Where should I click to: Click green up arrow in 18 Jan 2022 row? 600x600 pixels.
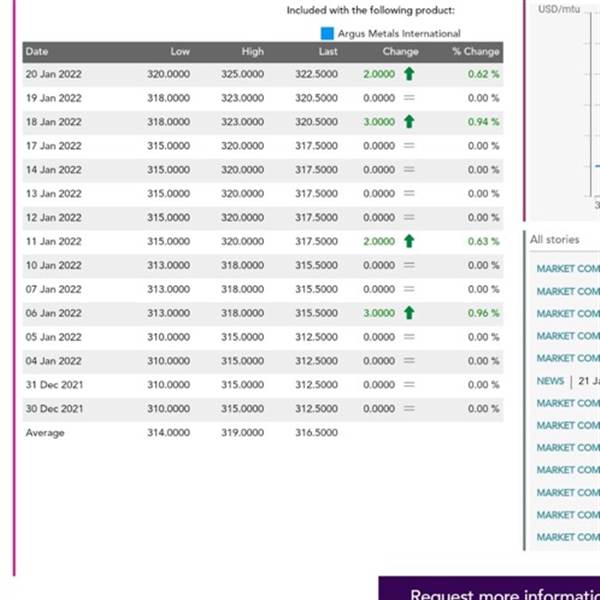pyautogui.click(x=409, y=122)
